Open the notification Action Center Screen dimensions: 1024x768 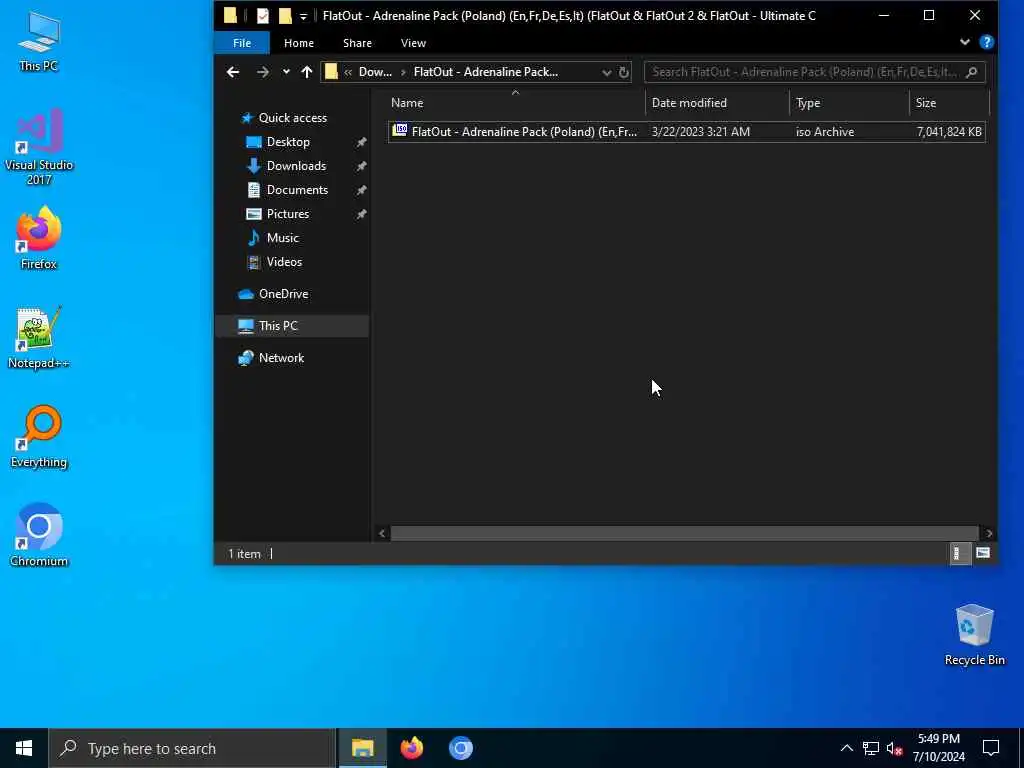pos(991,748)
